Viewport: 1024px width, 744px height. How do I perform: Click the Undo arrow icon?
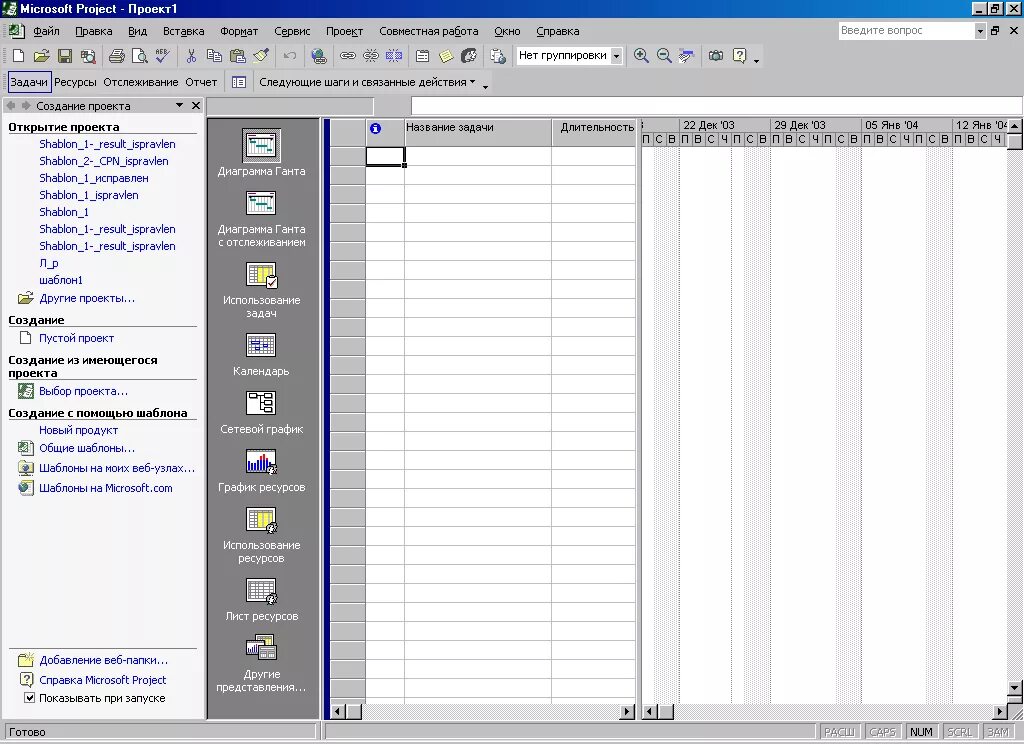tap(289, 56)
